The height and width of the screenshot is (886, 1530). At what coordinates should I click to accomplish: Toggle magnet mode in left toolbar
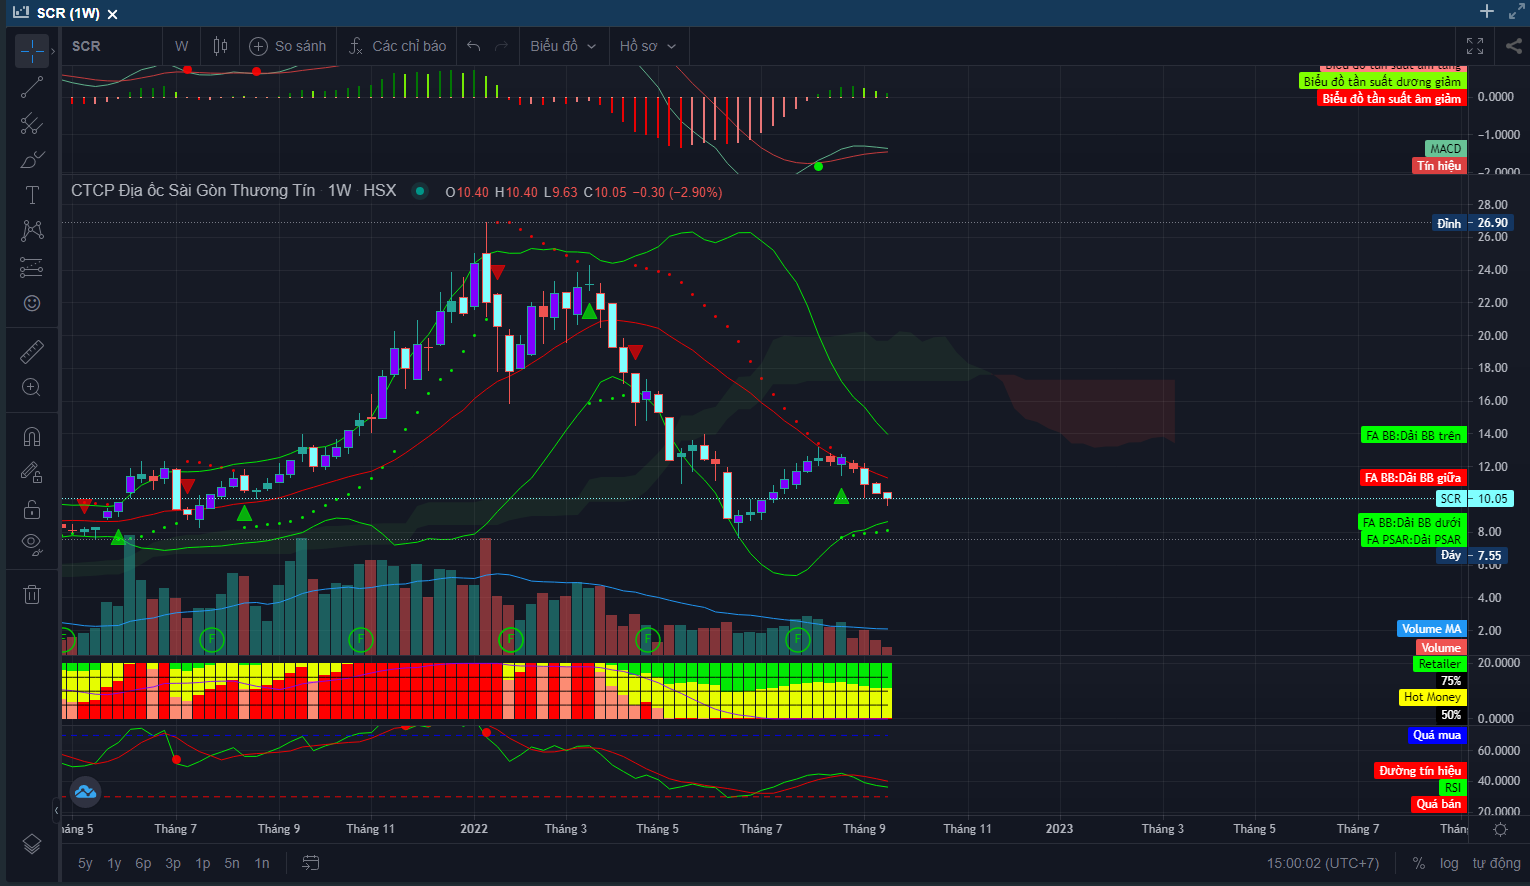click(32, 437)
